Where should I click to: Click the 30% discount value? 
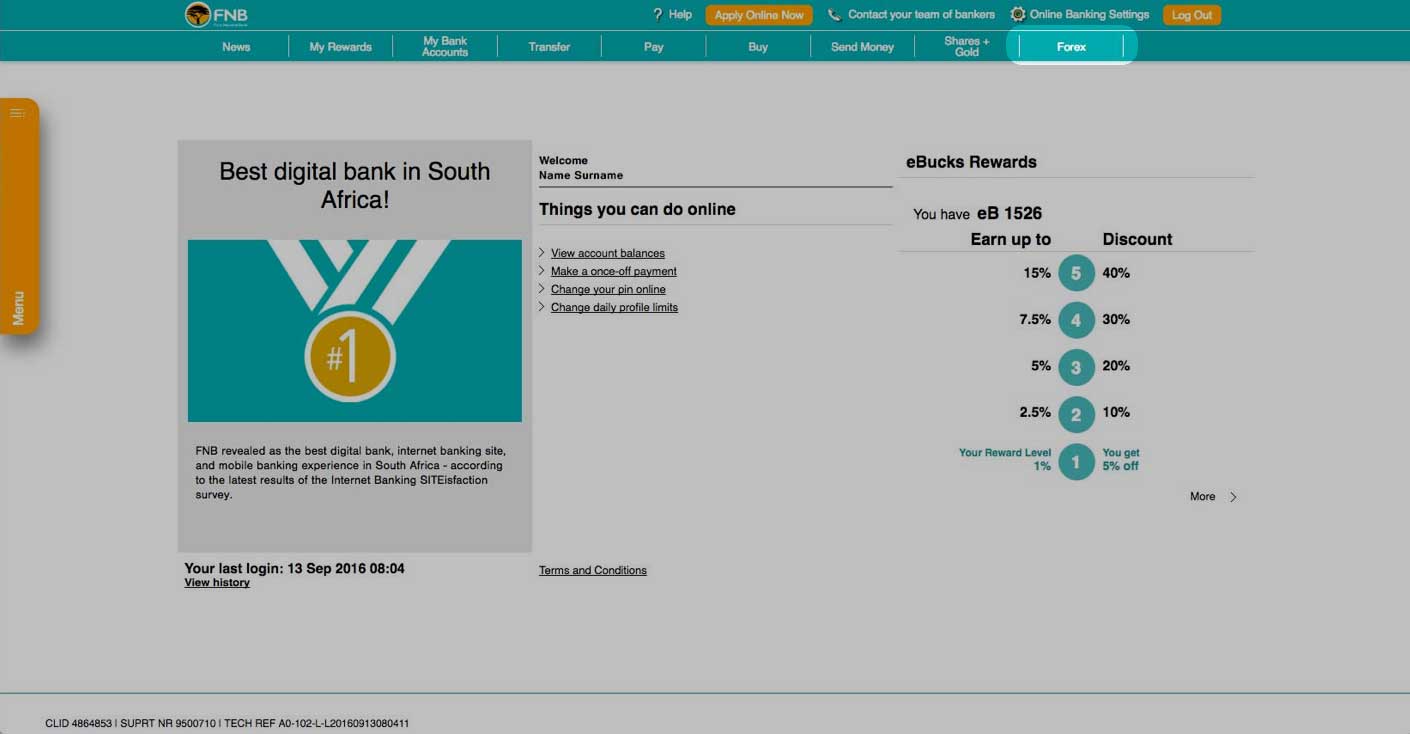(x=1116, y=320)
